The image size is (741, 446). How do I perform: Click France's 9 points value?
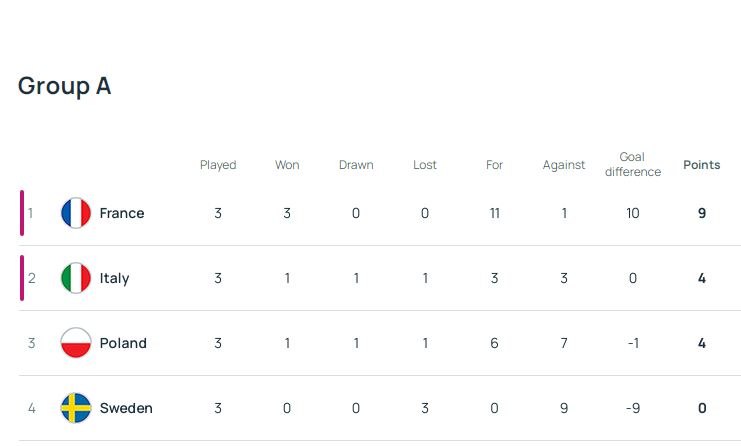pos(702,213)
